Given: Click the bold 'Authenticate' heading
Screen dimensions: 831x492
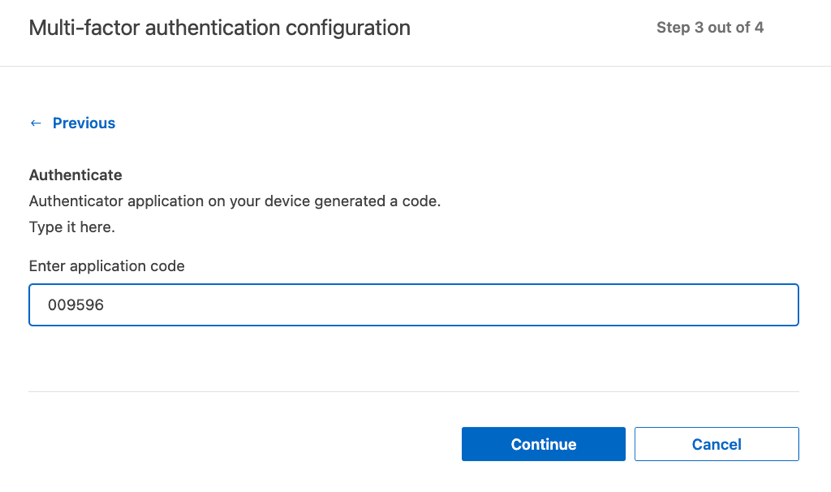Looking at the screenshot, I should pyautogui.click(x=76, y=175).
